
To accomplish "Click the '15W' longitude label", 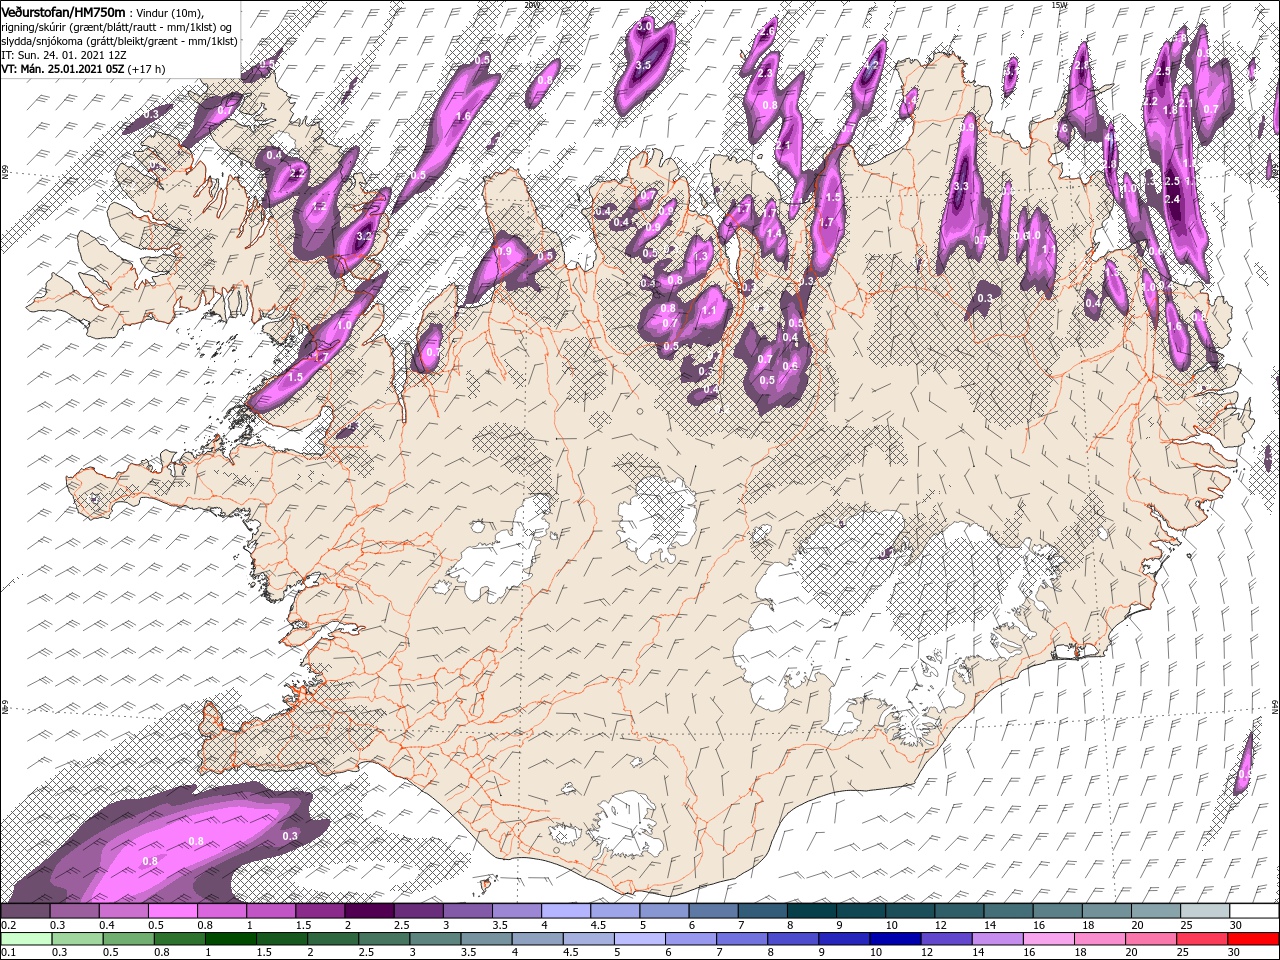I will coord(1059,5).
